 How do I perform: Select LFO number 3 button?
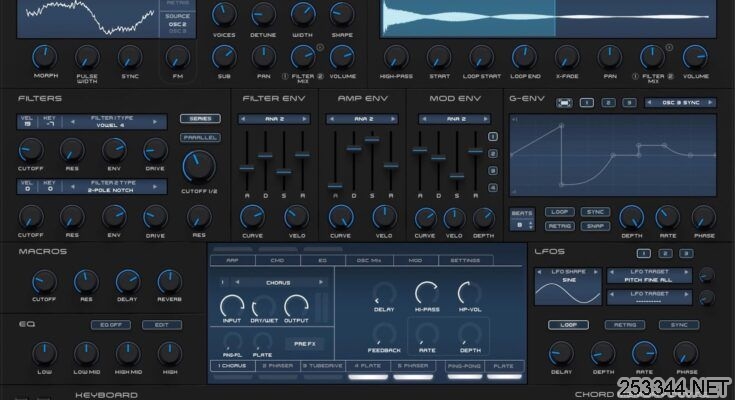[x=686, y=254]
